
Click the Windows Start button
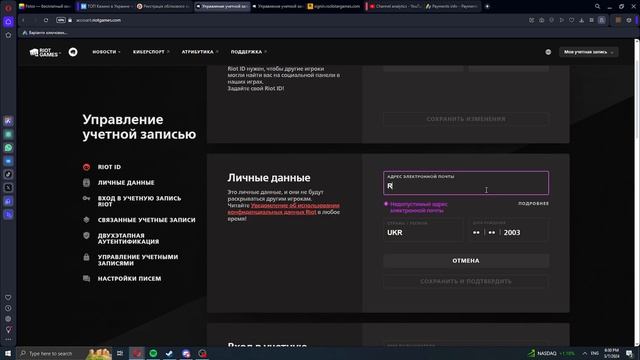[x=8, y=353]
